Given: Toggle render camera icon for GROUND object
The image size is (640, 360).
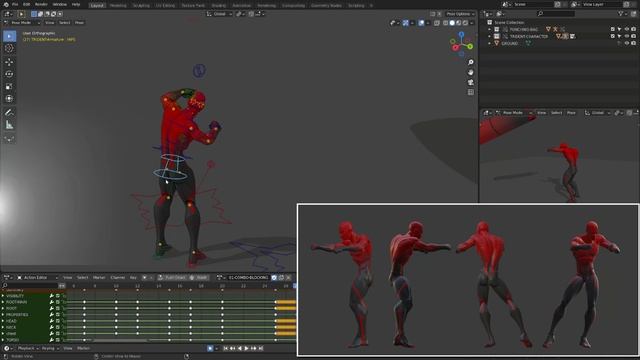Looking at the screenshot, I should pos(633,43).
